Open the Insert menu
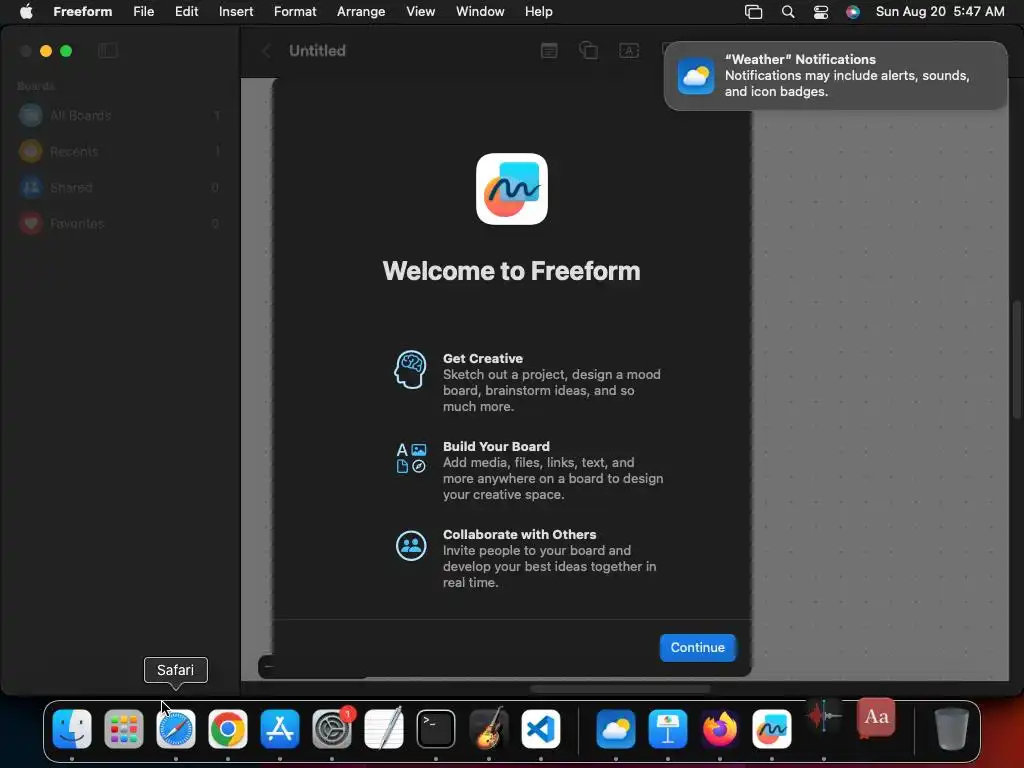This screenshot has width=1024, height=768. [236, 11]
